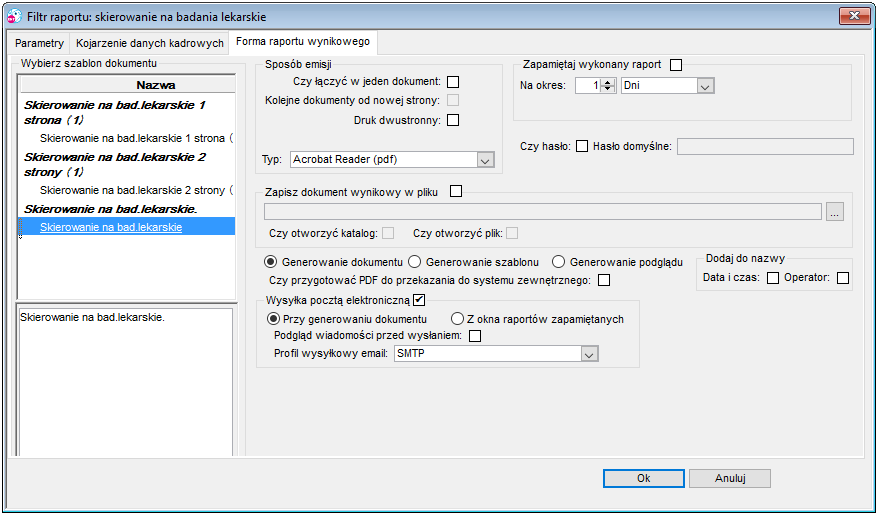Enable Czy łączyć w jeden dokument
Image resolution: width=878 pixels, height=515 pixels.
[x=453, y=82]
